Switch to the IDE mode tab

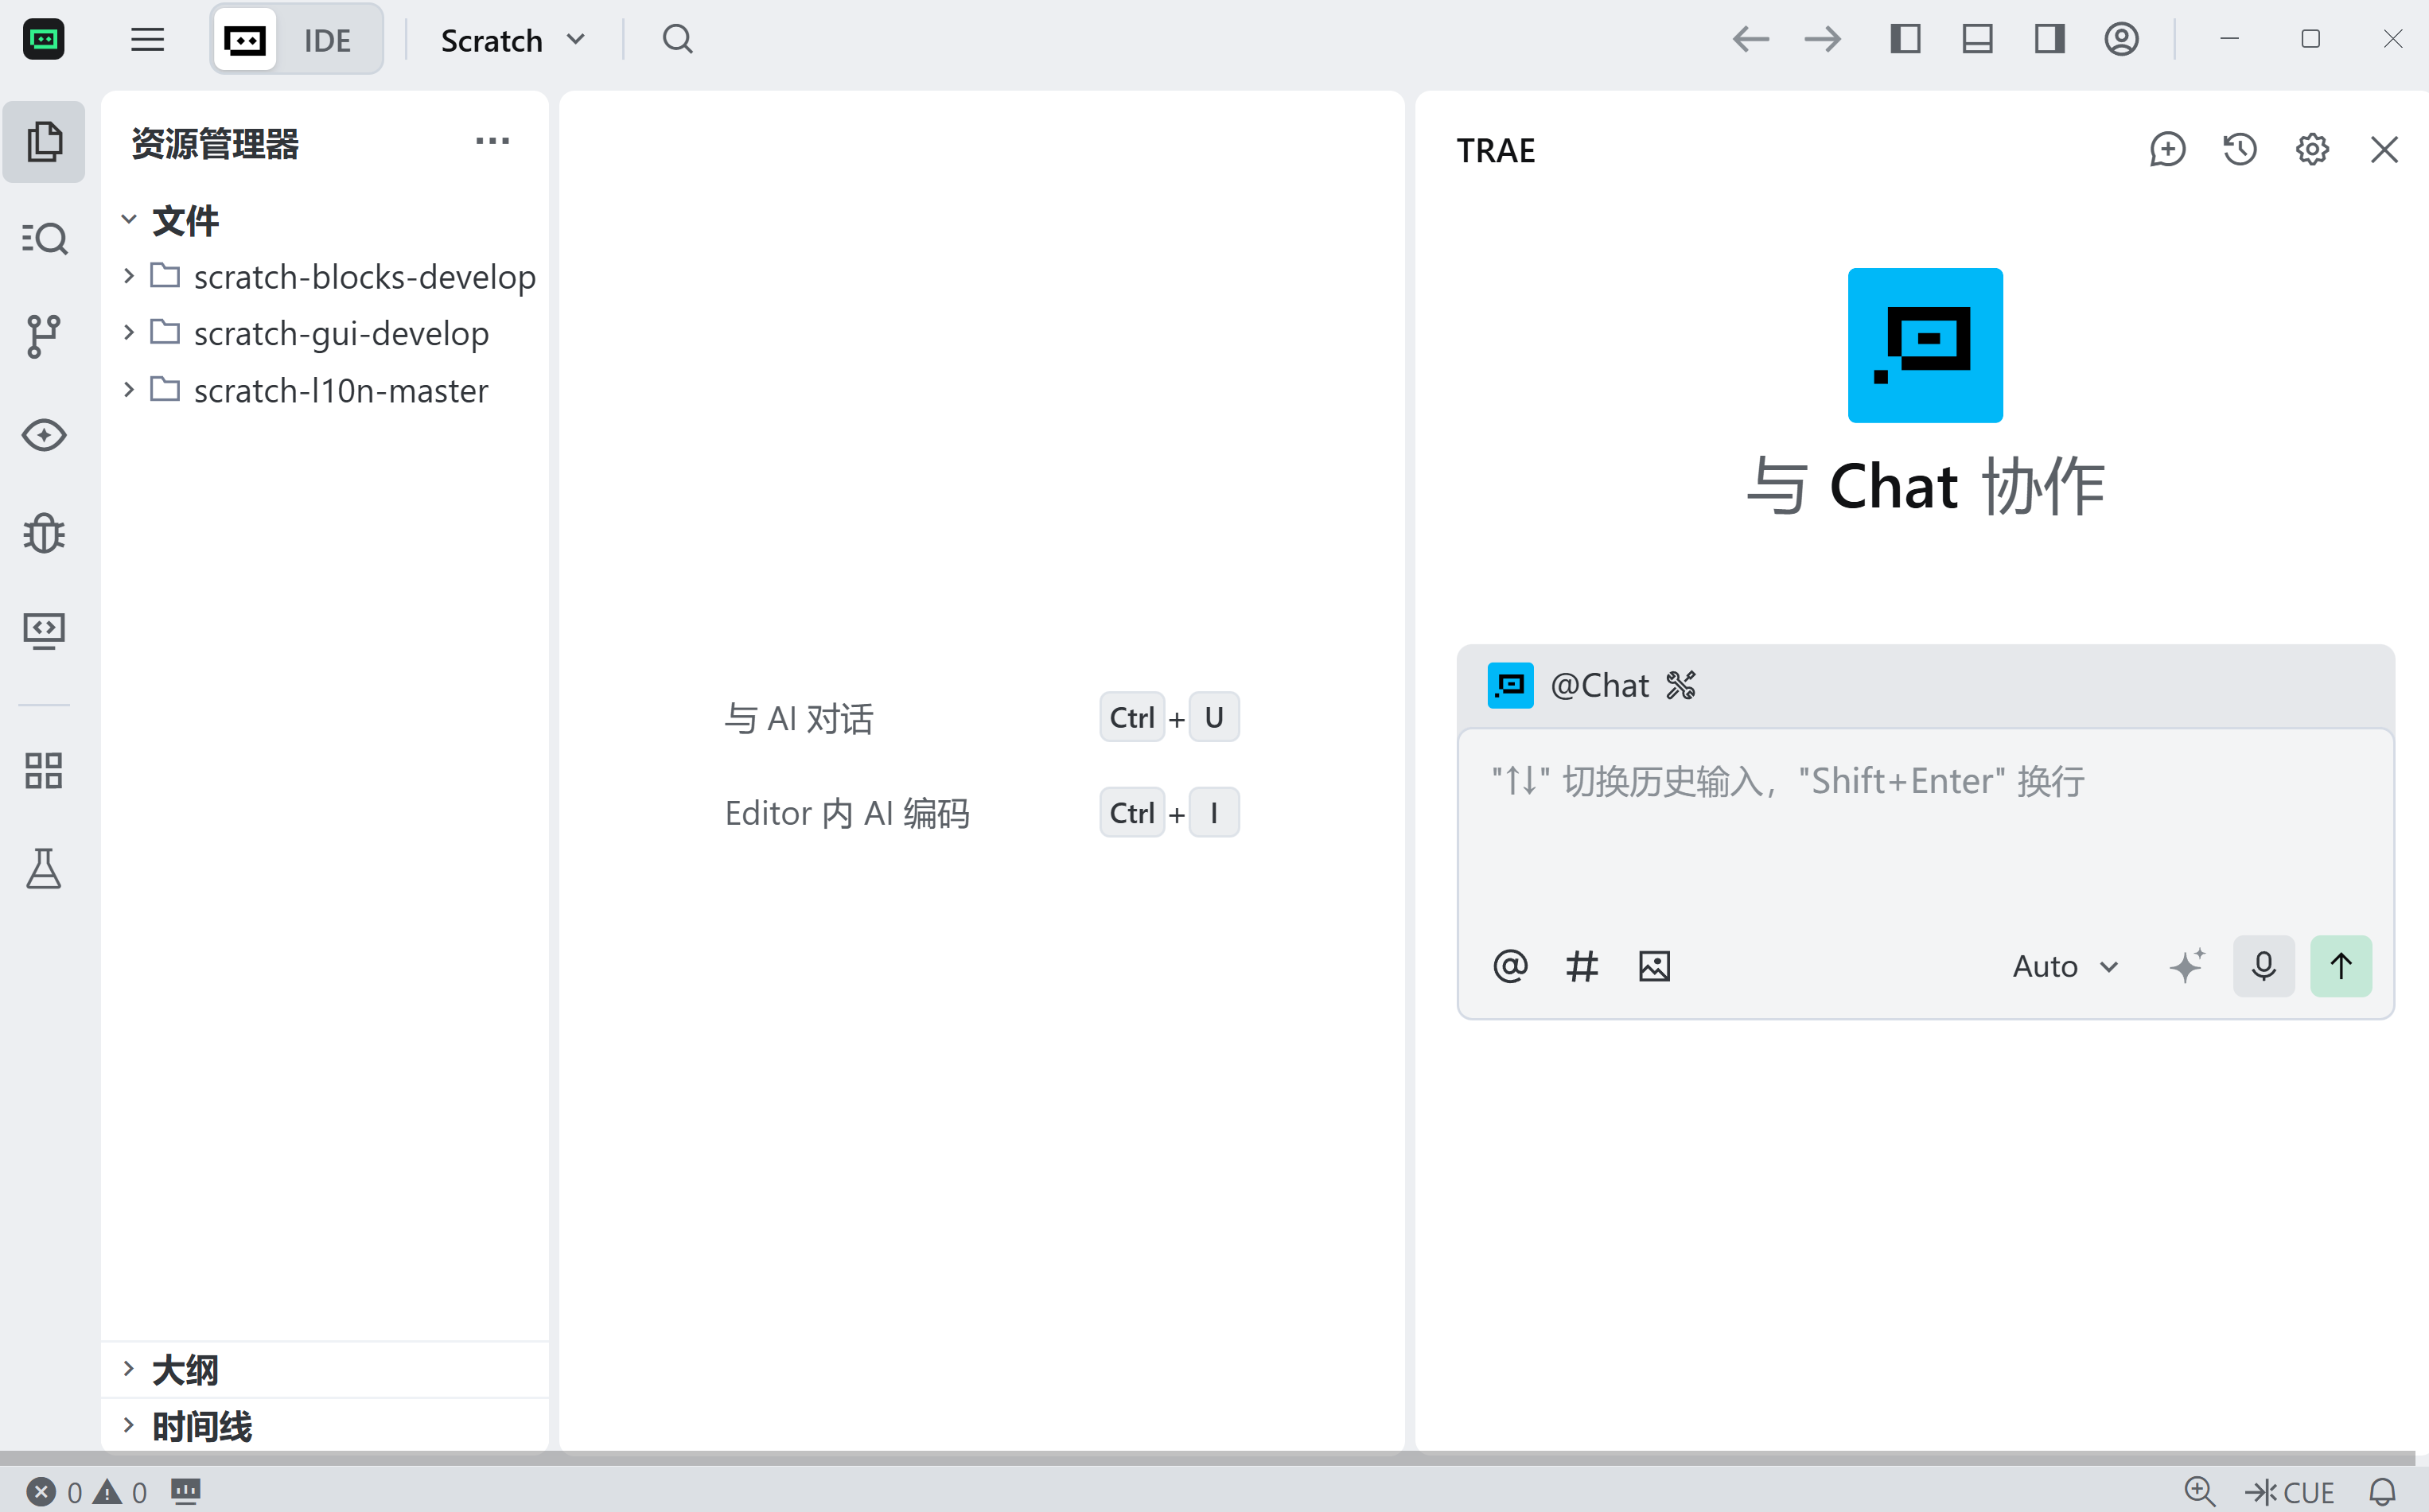point(327,40)
